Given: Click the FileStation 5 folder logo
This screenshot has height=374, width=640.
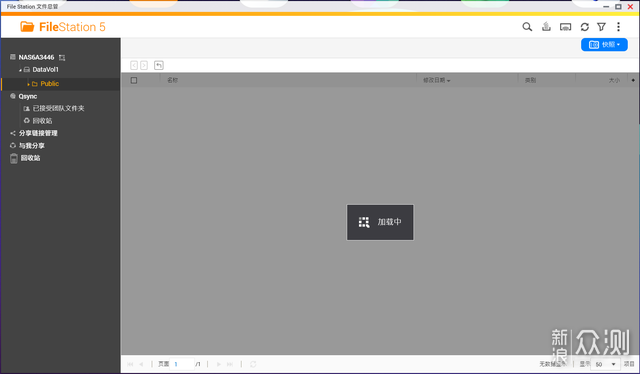Looking at the screenshot, I should (x=27, y=27).
